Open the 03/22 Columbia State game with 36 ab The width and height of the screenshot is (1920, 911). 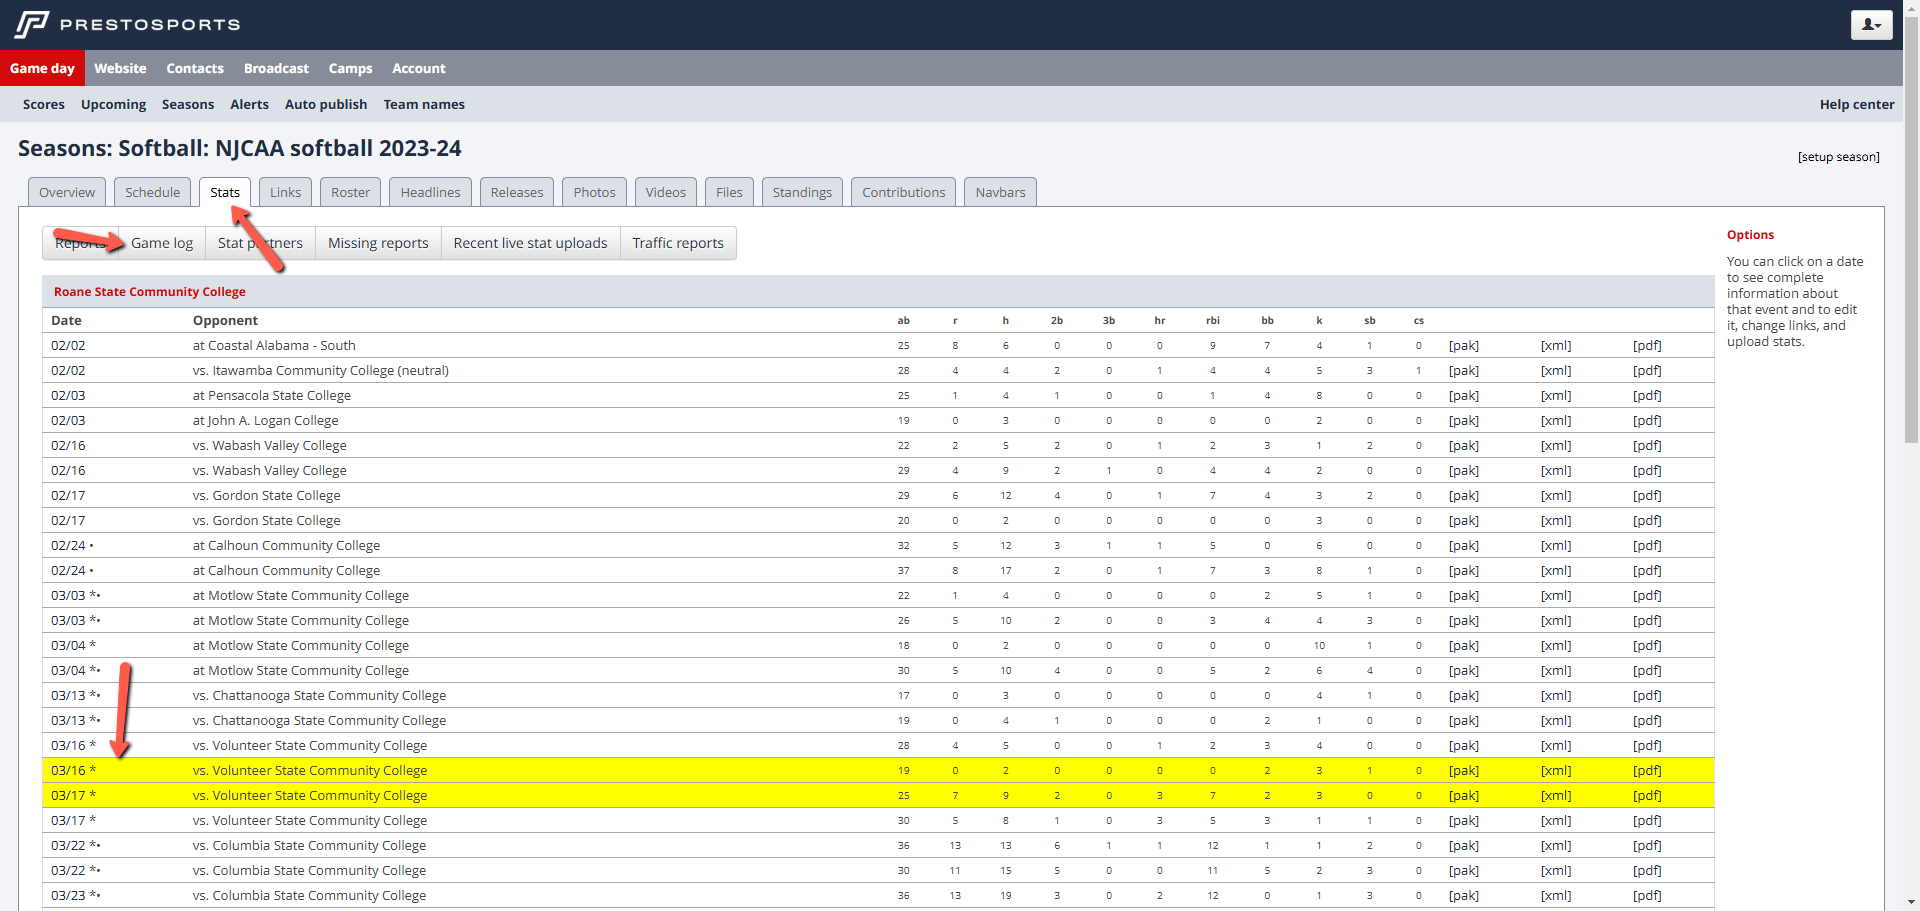[x=75, y=845]
